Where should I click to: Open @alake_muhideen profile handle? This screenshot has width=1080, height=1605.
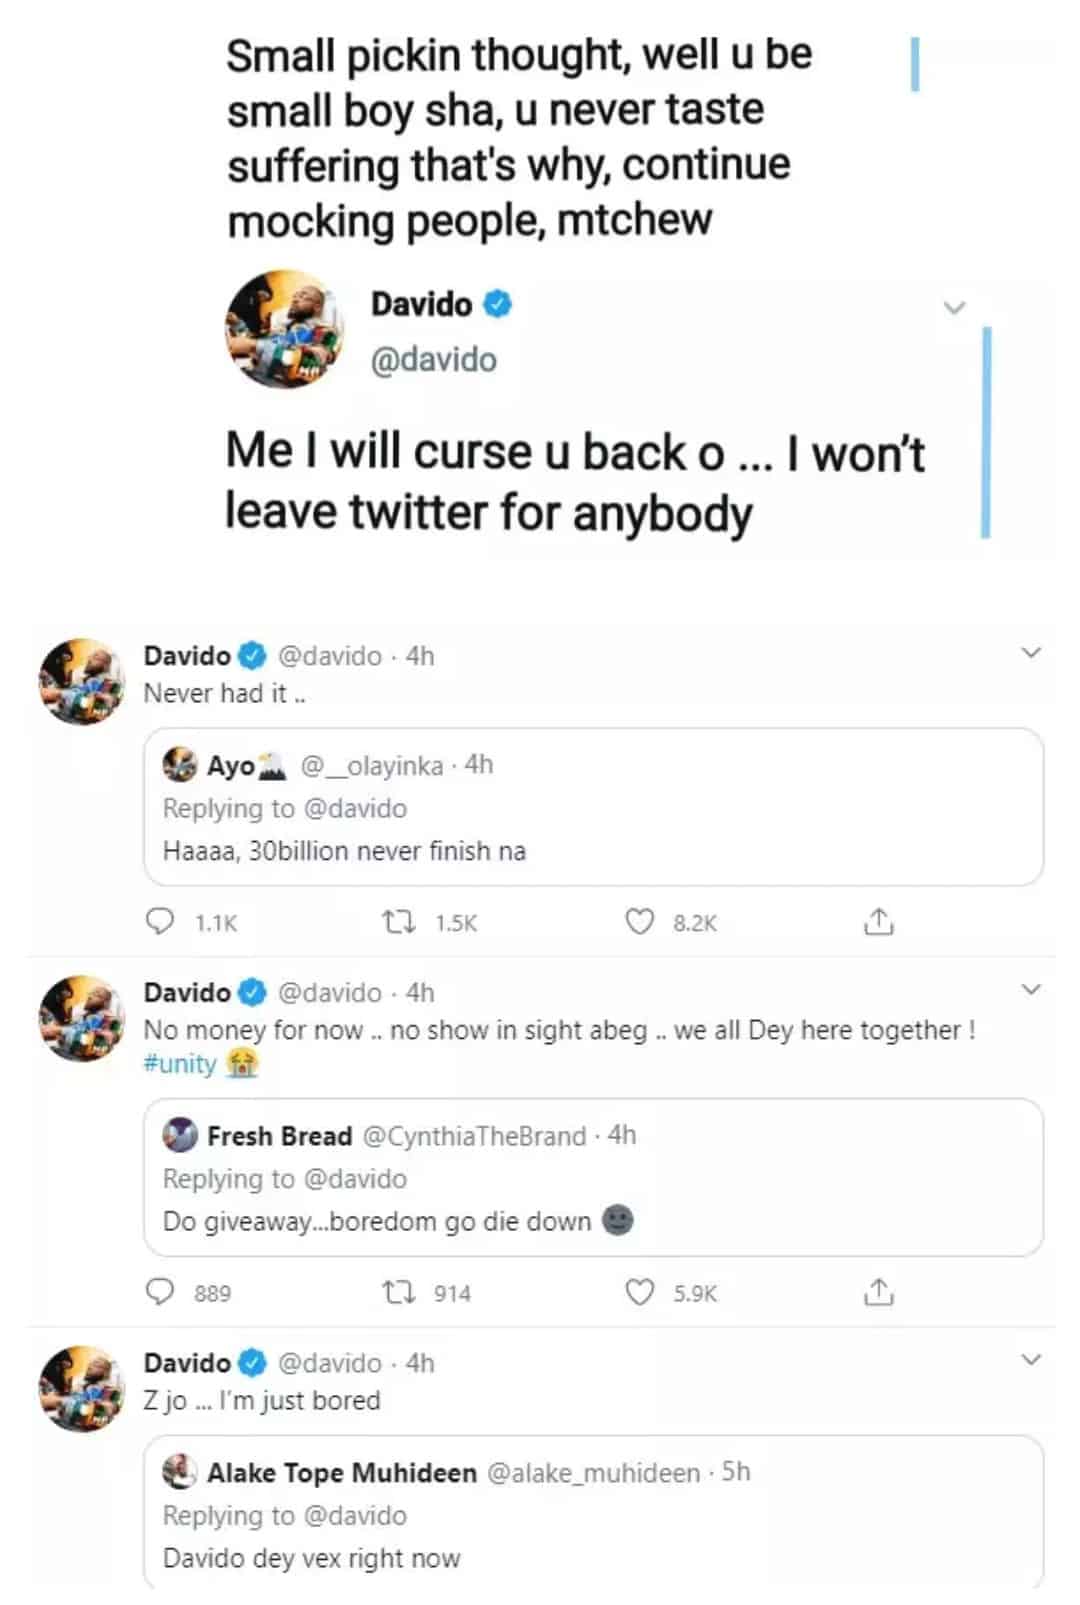pos(593,1473)
